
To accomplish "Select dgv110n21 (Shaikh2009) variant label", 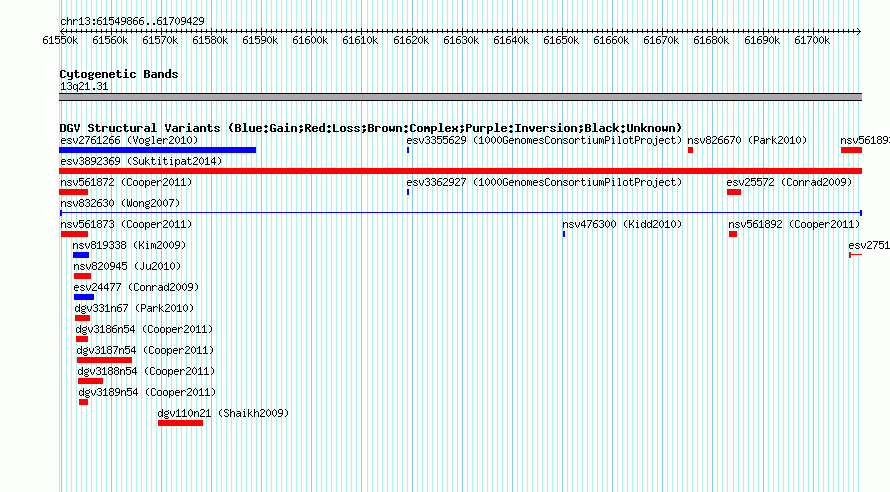I will coord(224,413).
